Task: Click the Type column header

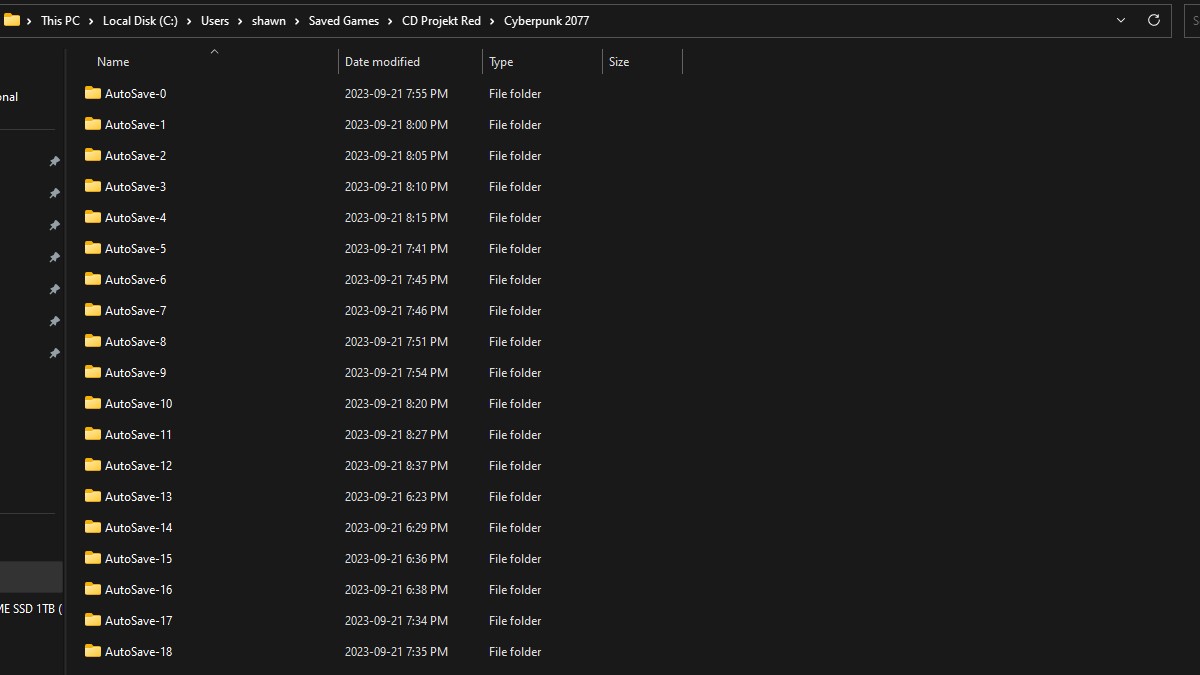Action: tap(501, 62)
